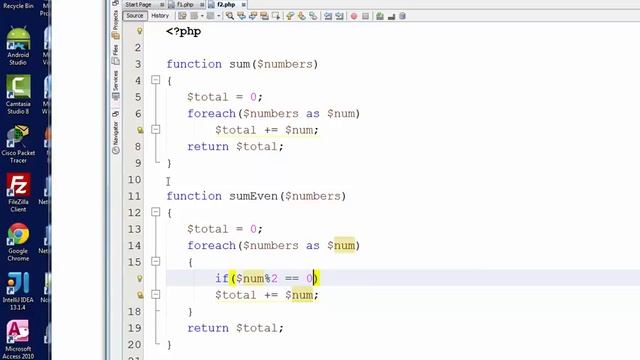Toggle Bookmark on current line
Image resolution: width=640 pixels, height=360 pixels.
[313, 16]
